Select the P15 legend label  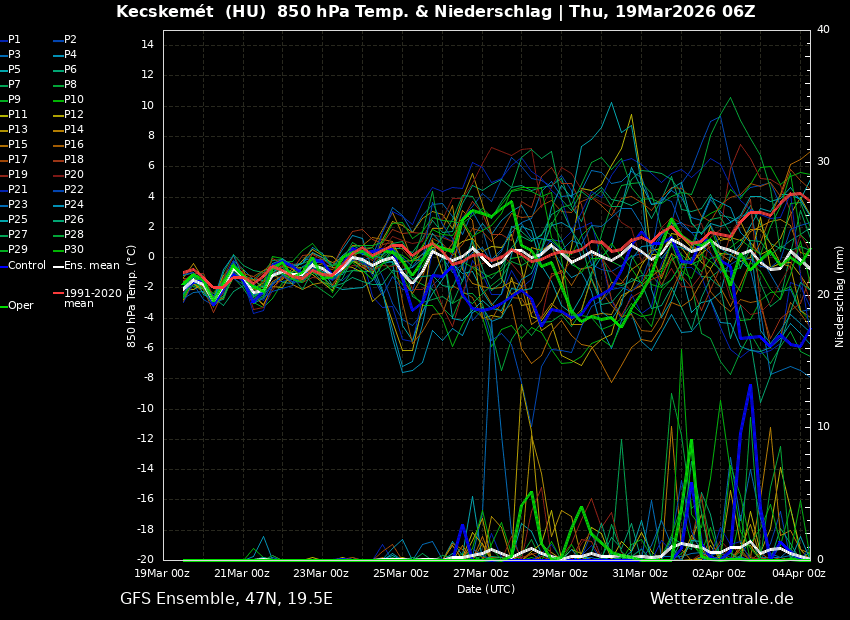[18, 145]
